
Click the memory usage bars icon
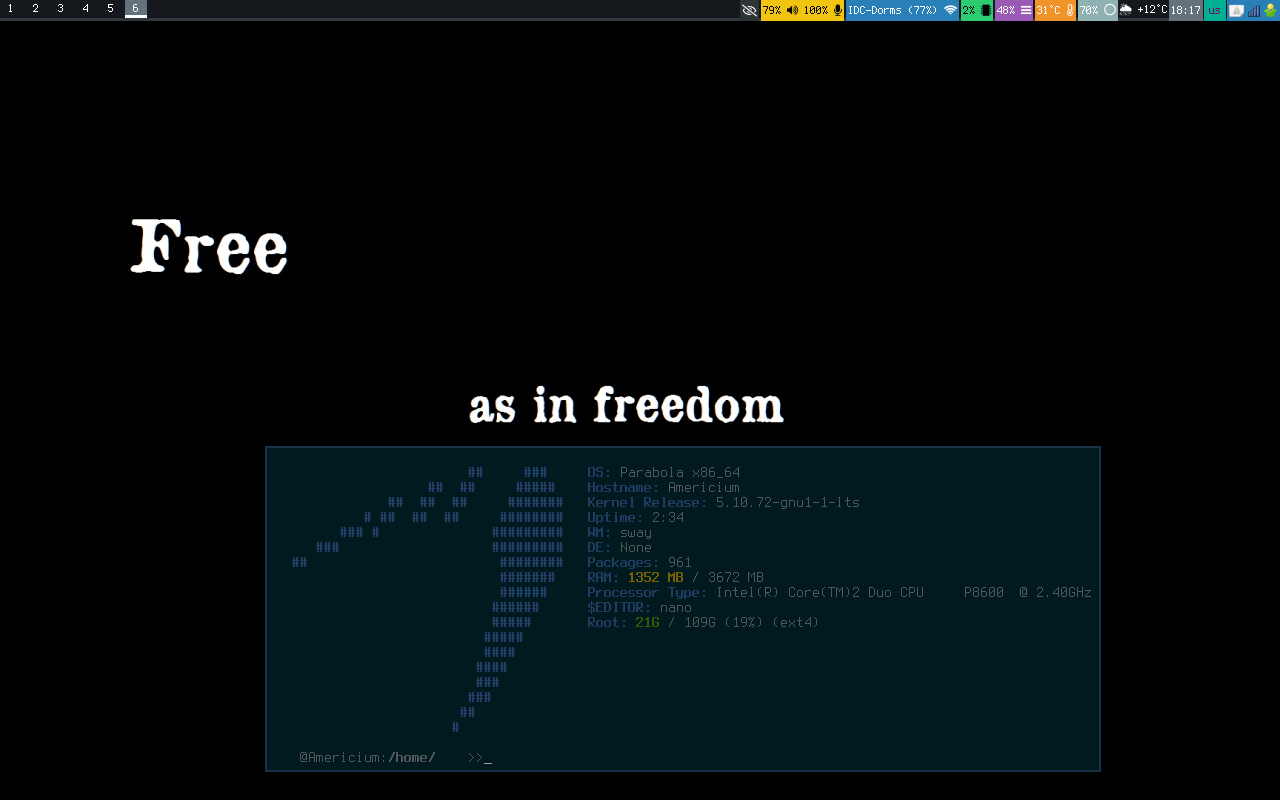click(x=1026, y=10)
